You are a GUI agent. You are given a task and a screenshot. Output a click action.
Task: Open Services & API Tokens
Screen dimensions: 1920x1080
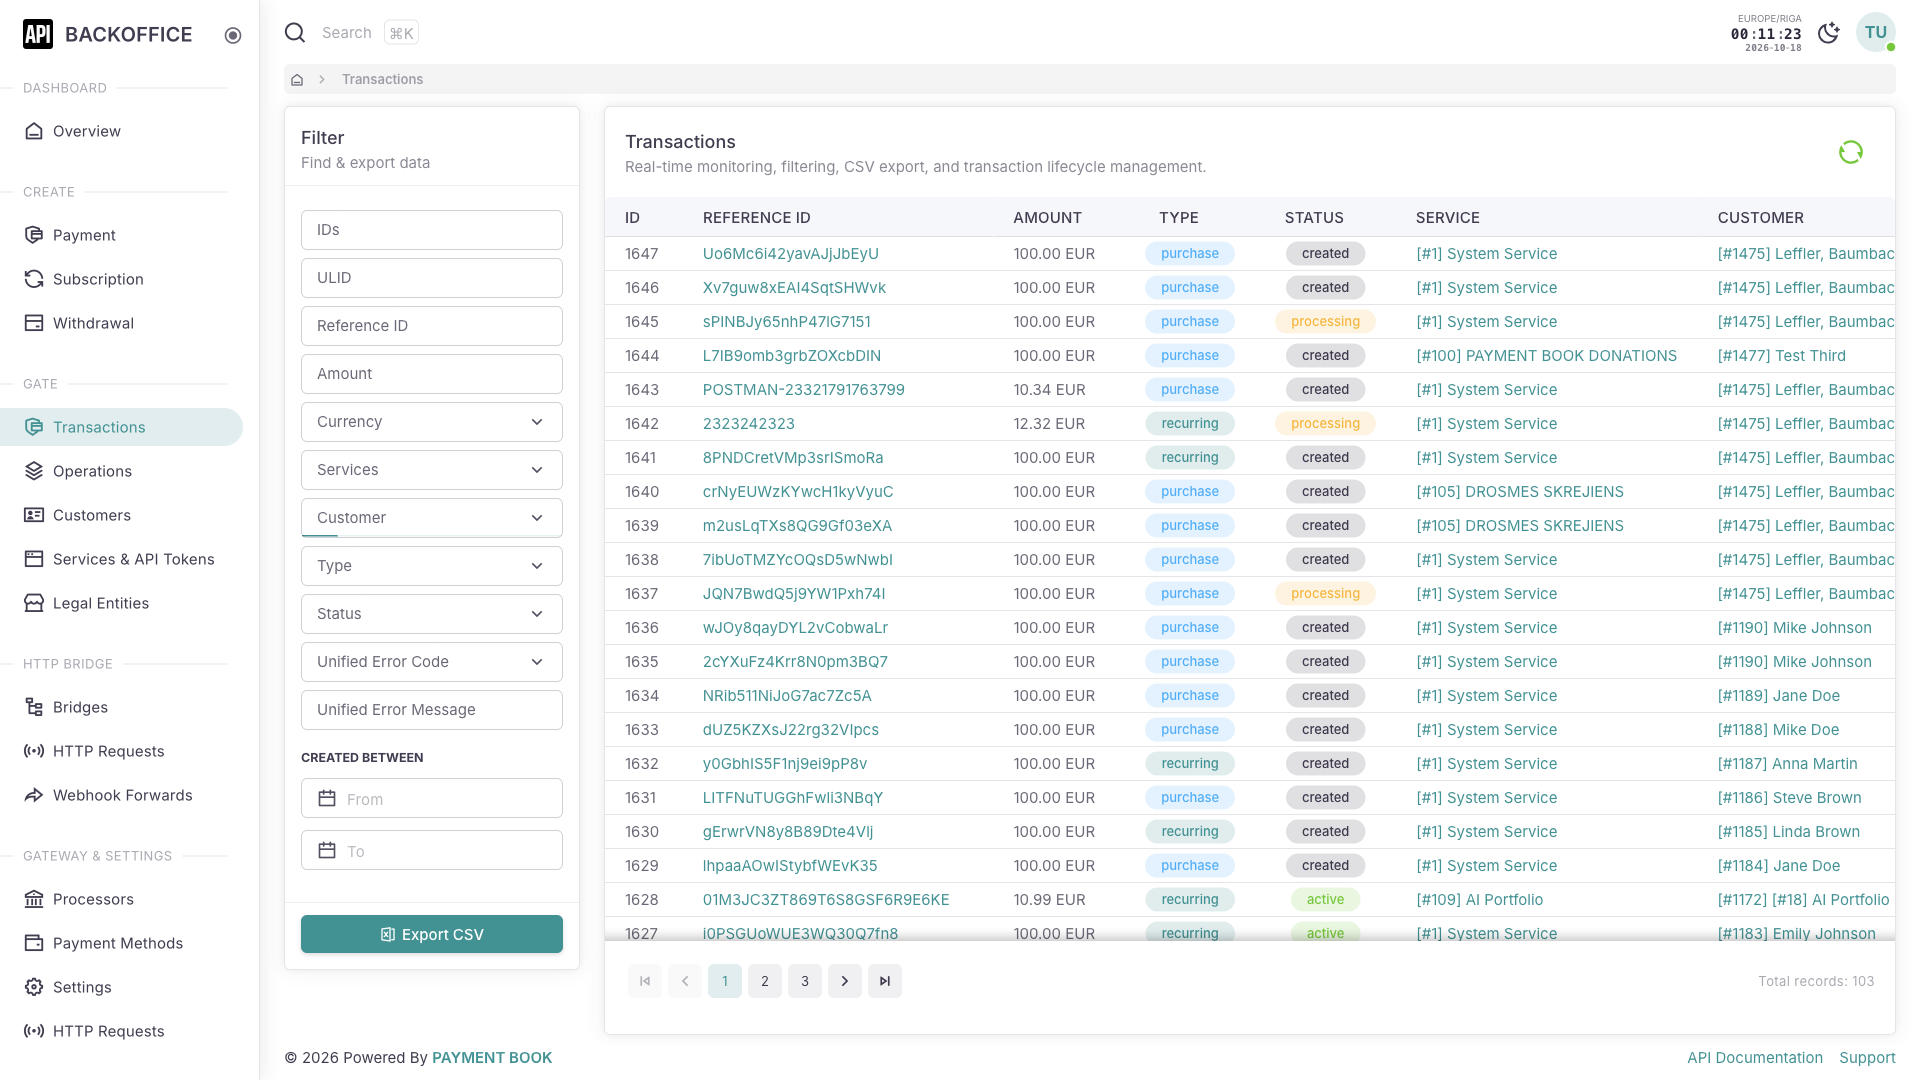[x=121, y=559]
